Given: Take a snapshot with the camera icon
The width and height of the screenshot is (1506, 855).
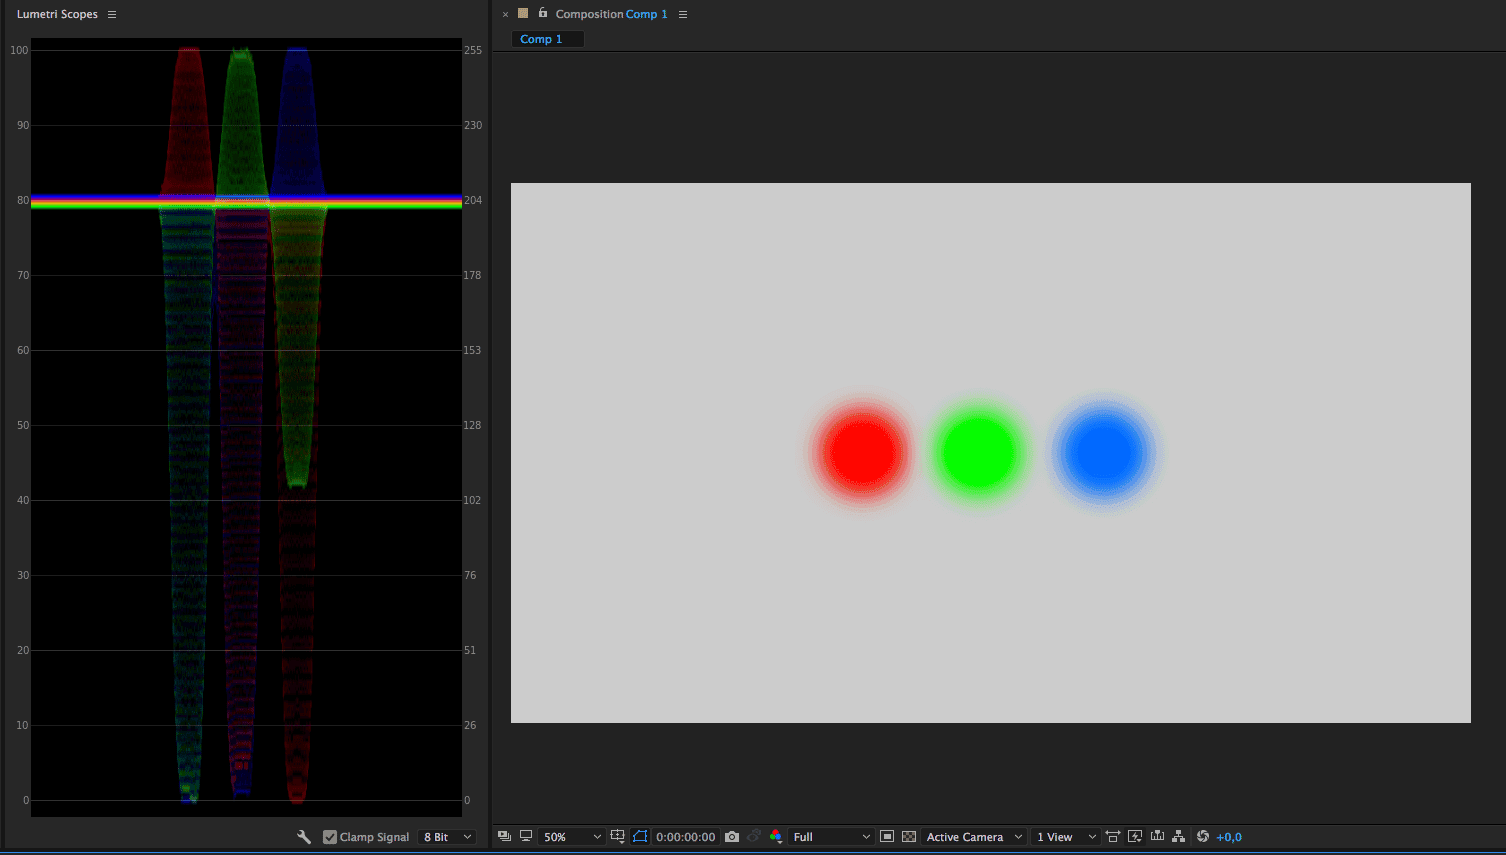Looking at the screenshot, I should point(732,837).
